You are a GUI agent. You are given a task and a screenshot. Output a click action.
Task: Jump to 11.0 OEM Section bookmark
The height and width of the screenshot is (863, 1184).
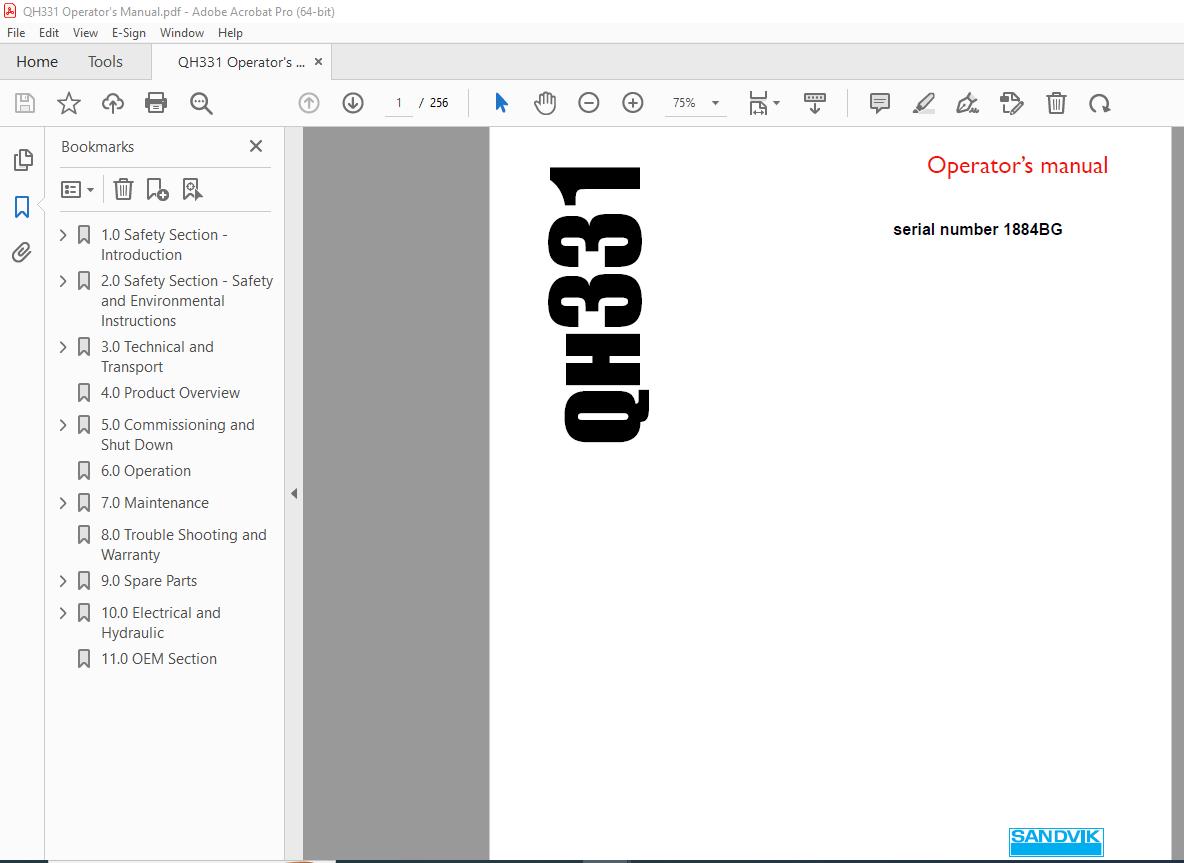159,659
